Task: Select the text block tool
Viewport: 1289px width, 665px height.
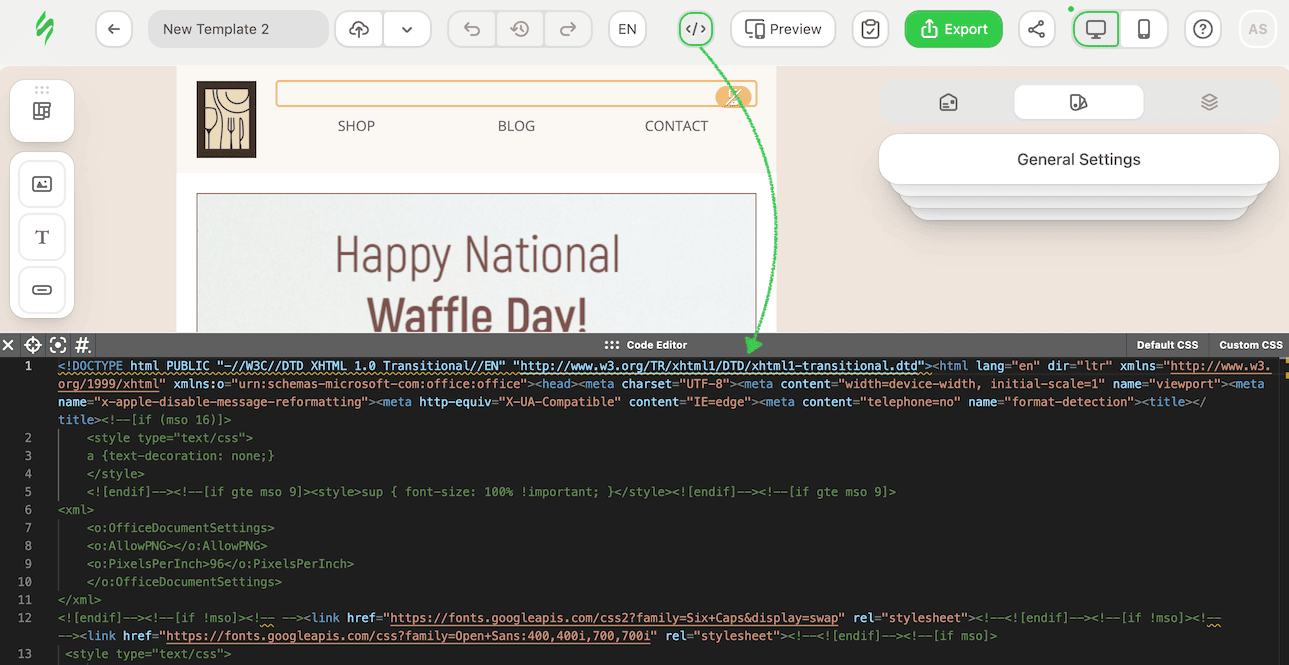Action: (x=42, y=237)
